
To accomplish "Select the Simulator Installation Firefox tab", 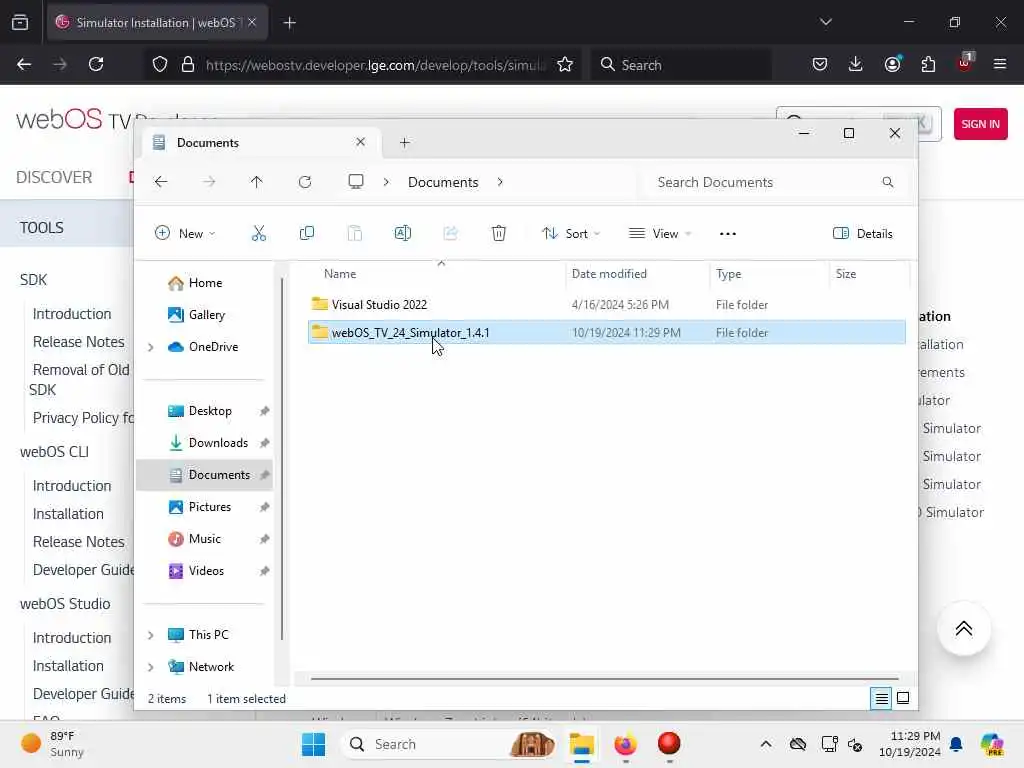I will 157,22.
